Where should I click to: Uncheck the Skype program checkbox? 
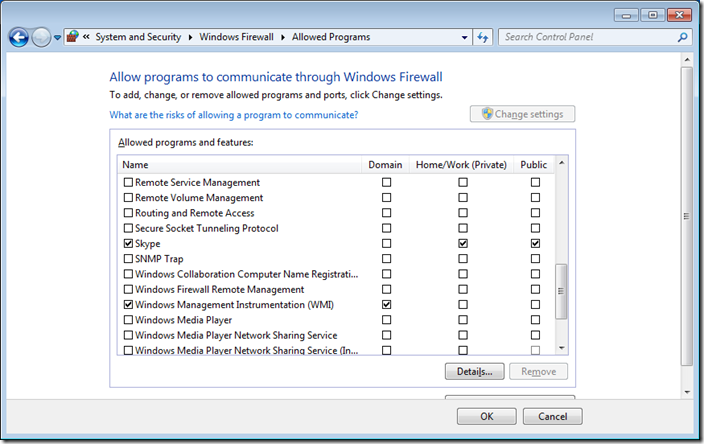[127, 244]
